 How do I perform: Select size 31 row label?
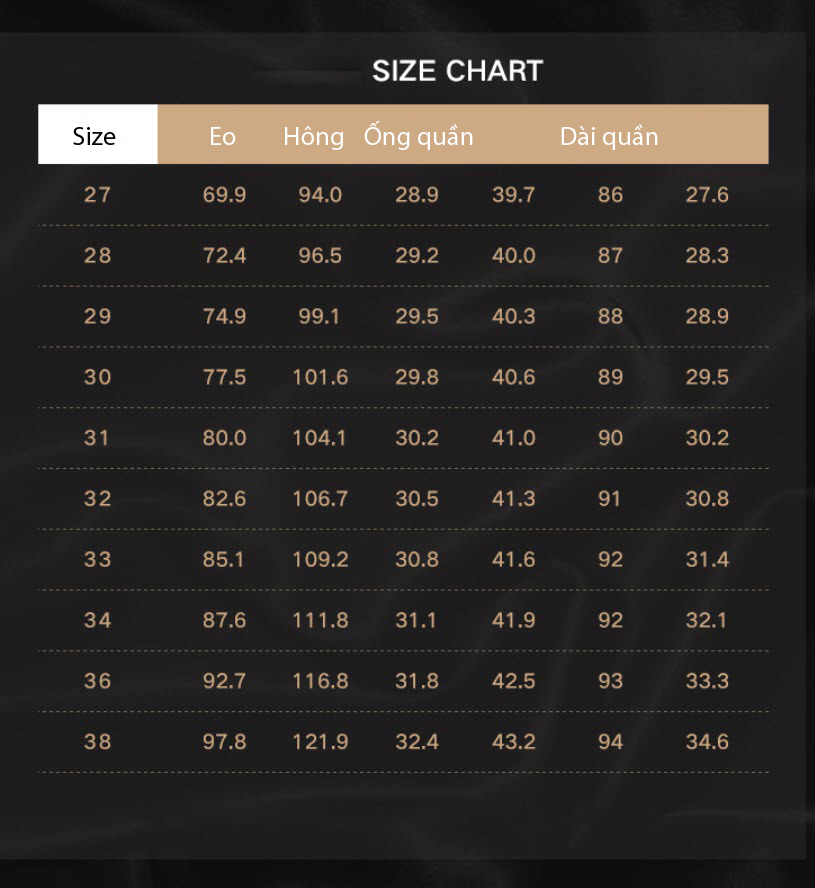pyautogui.click(x=96, y=438)
